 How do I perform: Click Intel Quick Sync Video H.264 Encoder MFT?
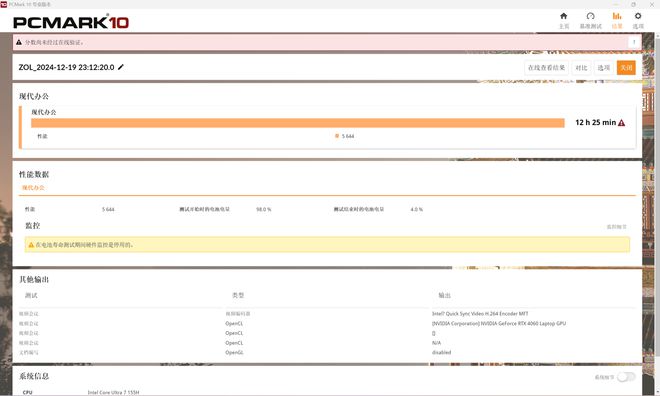point(480,314)
